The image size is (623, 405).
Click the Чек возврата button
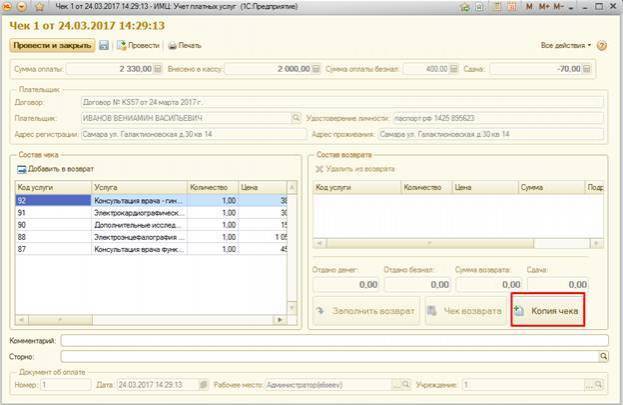click(x=465, y=311)
